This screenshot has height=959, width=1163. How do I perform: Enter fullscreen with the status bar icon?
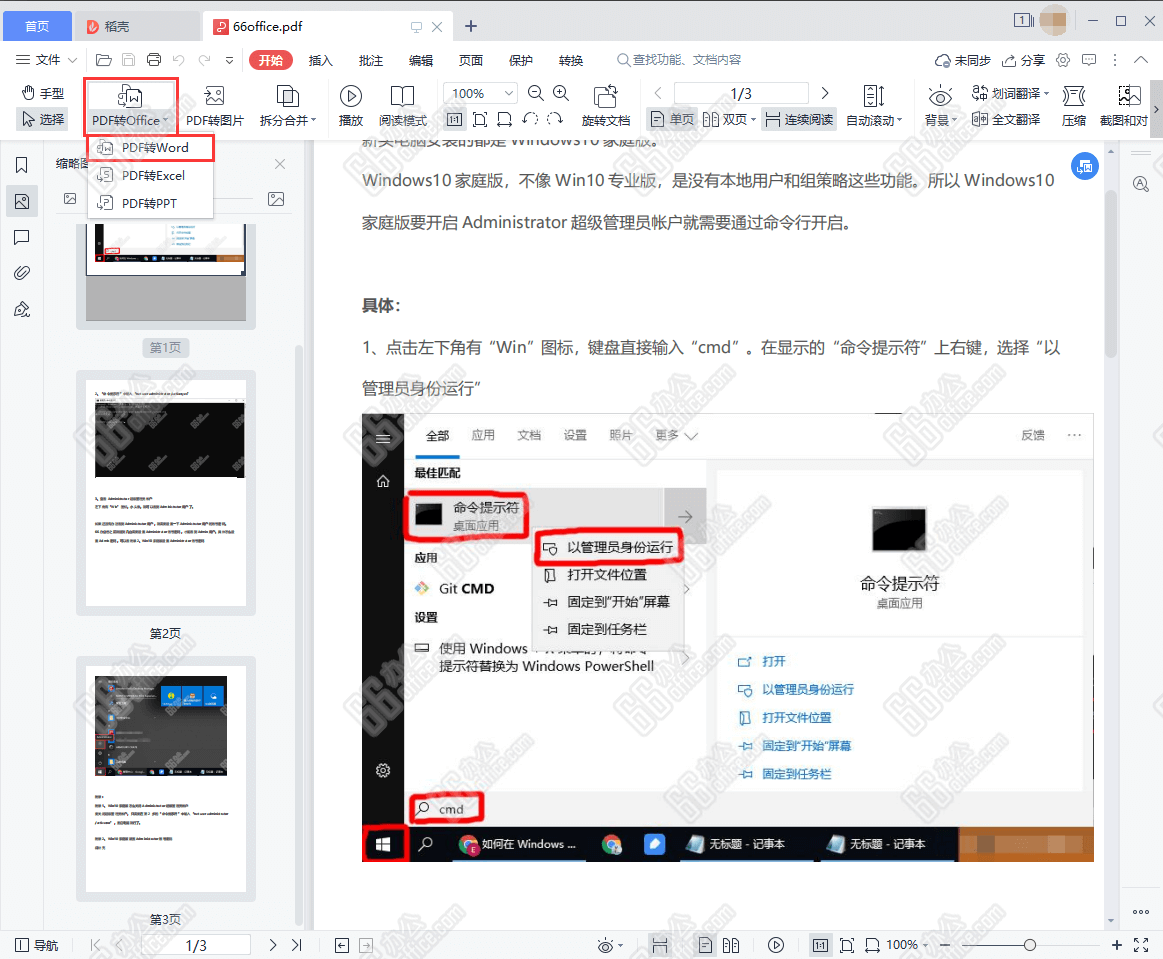tap(1141, 945)
